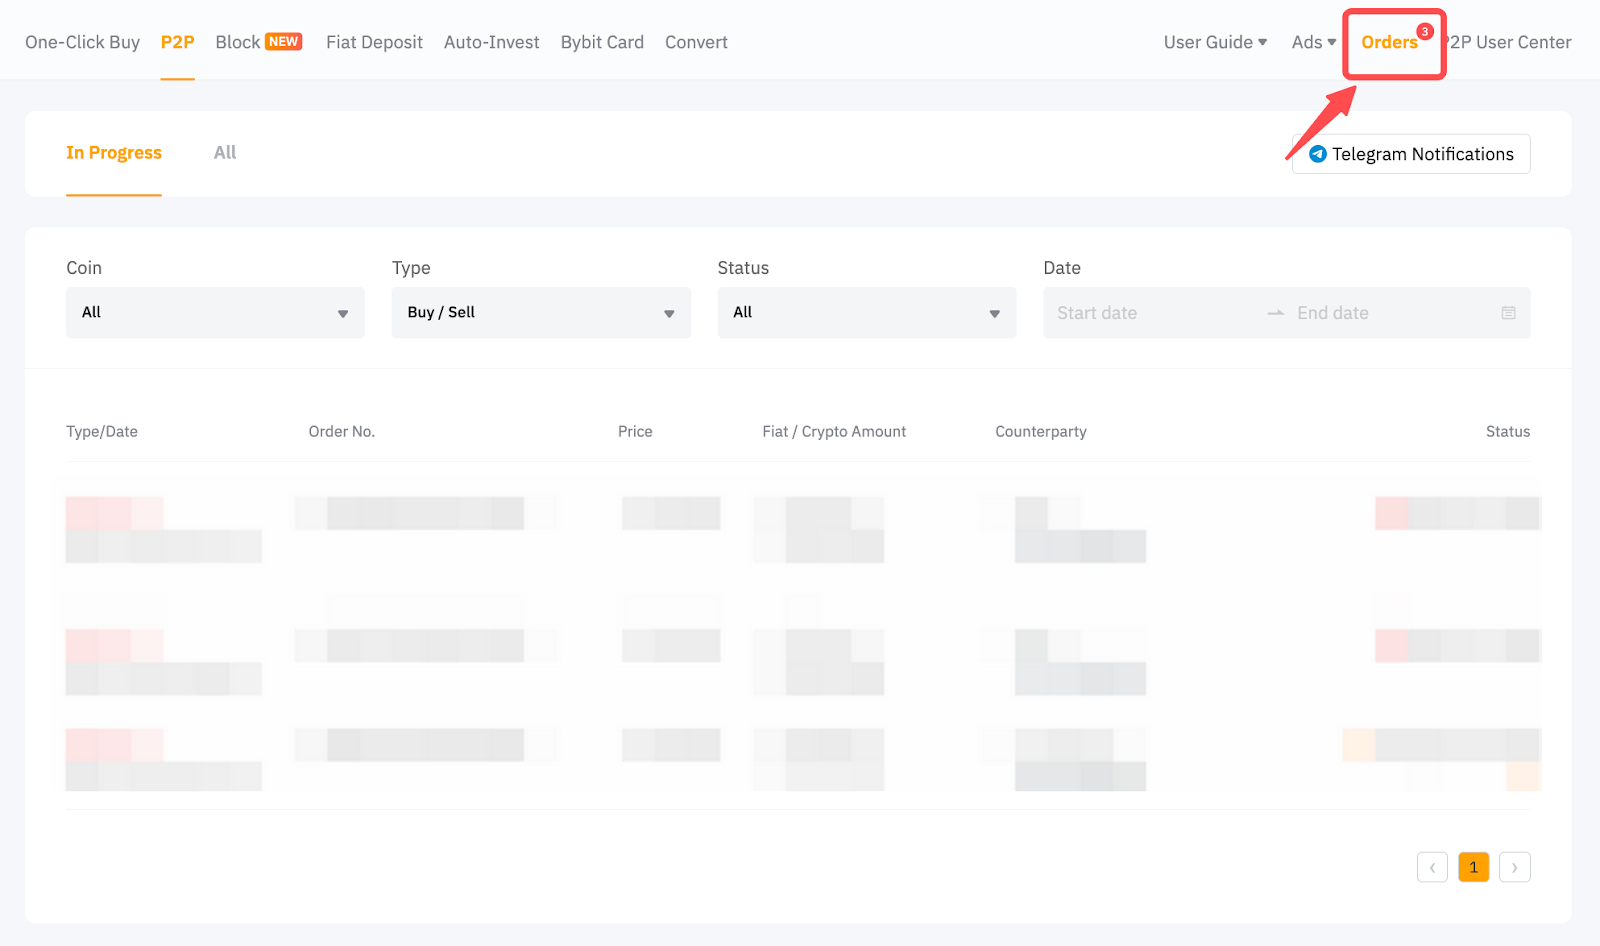Expand the Coin dropdown
The image size is (1600, 946).
[215, 313]
